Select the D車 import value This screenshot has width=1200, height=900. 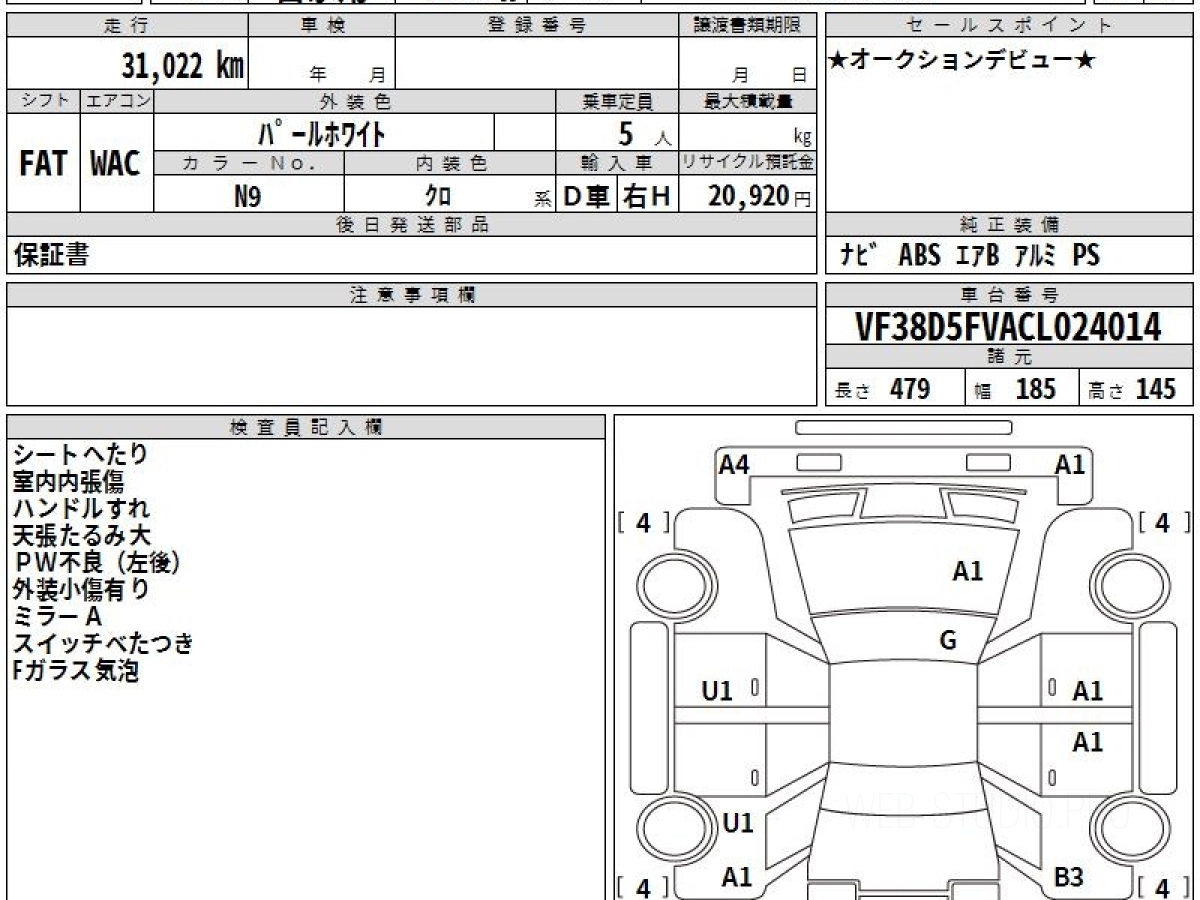point(587,196)
